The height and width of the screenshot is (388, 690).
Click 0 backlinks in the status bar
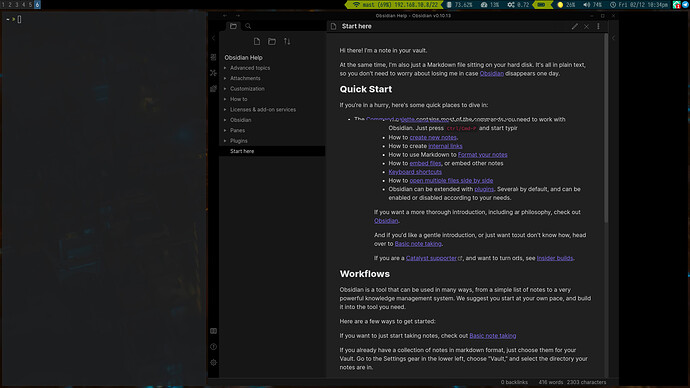pyautogui.click(x=514, y=382)
